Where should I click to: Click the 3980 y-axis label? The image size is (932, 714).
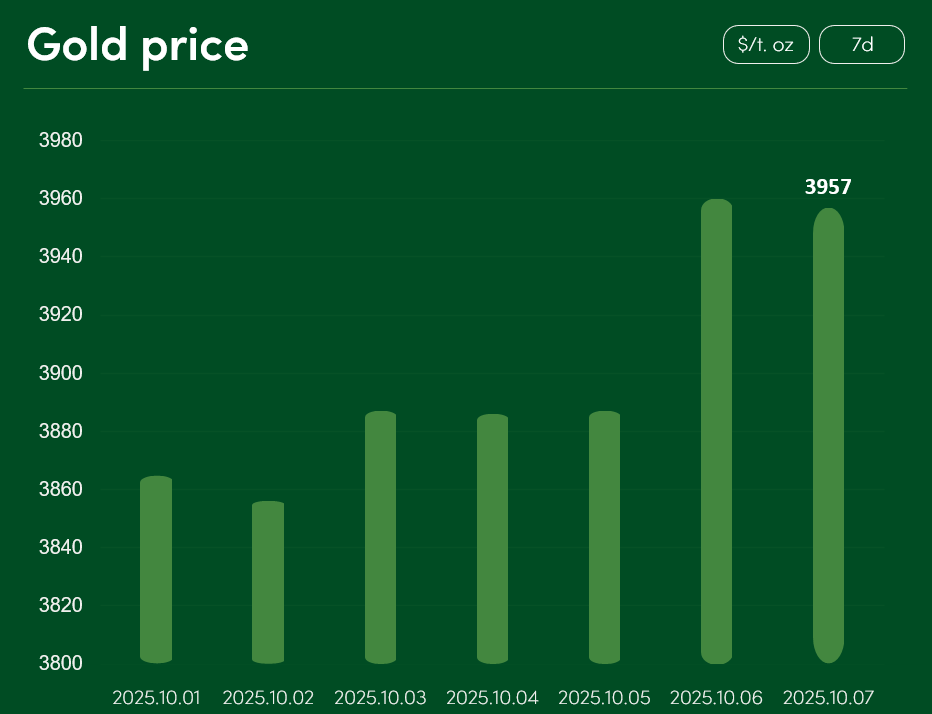pos(60,141)
